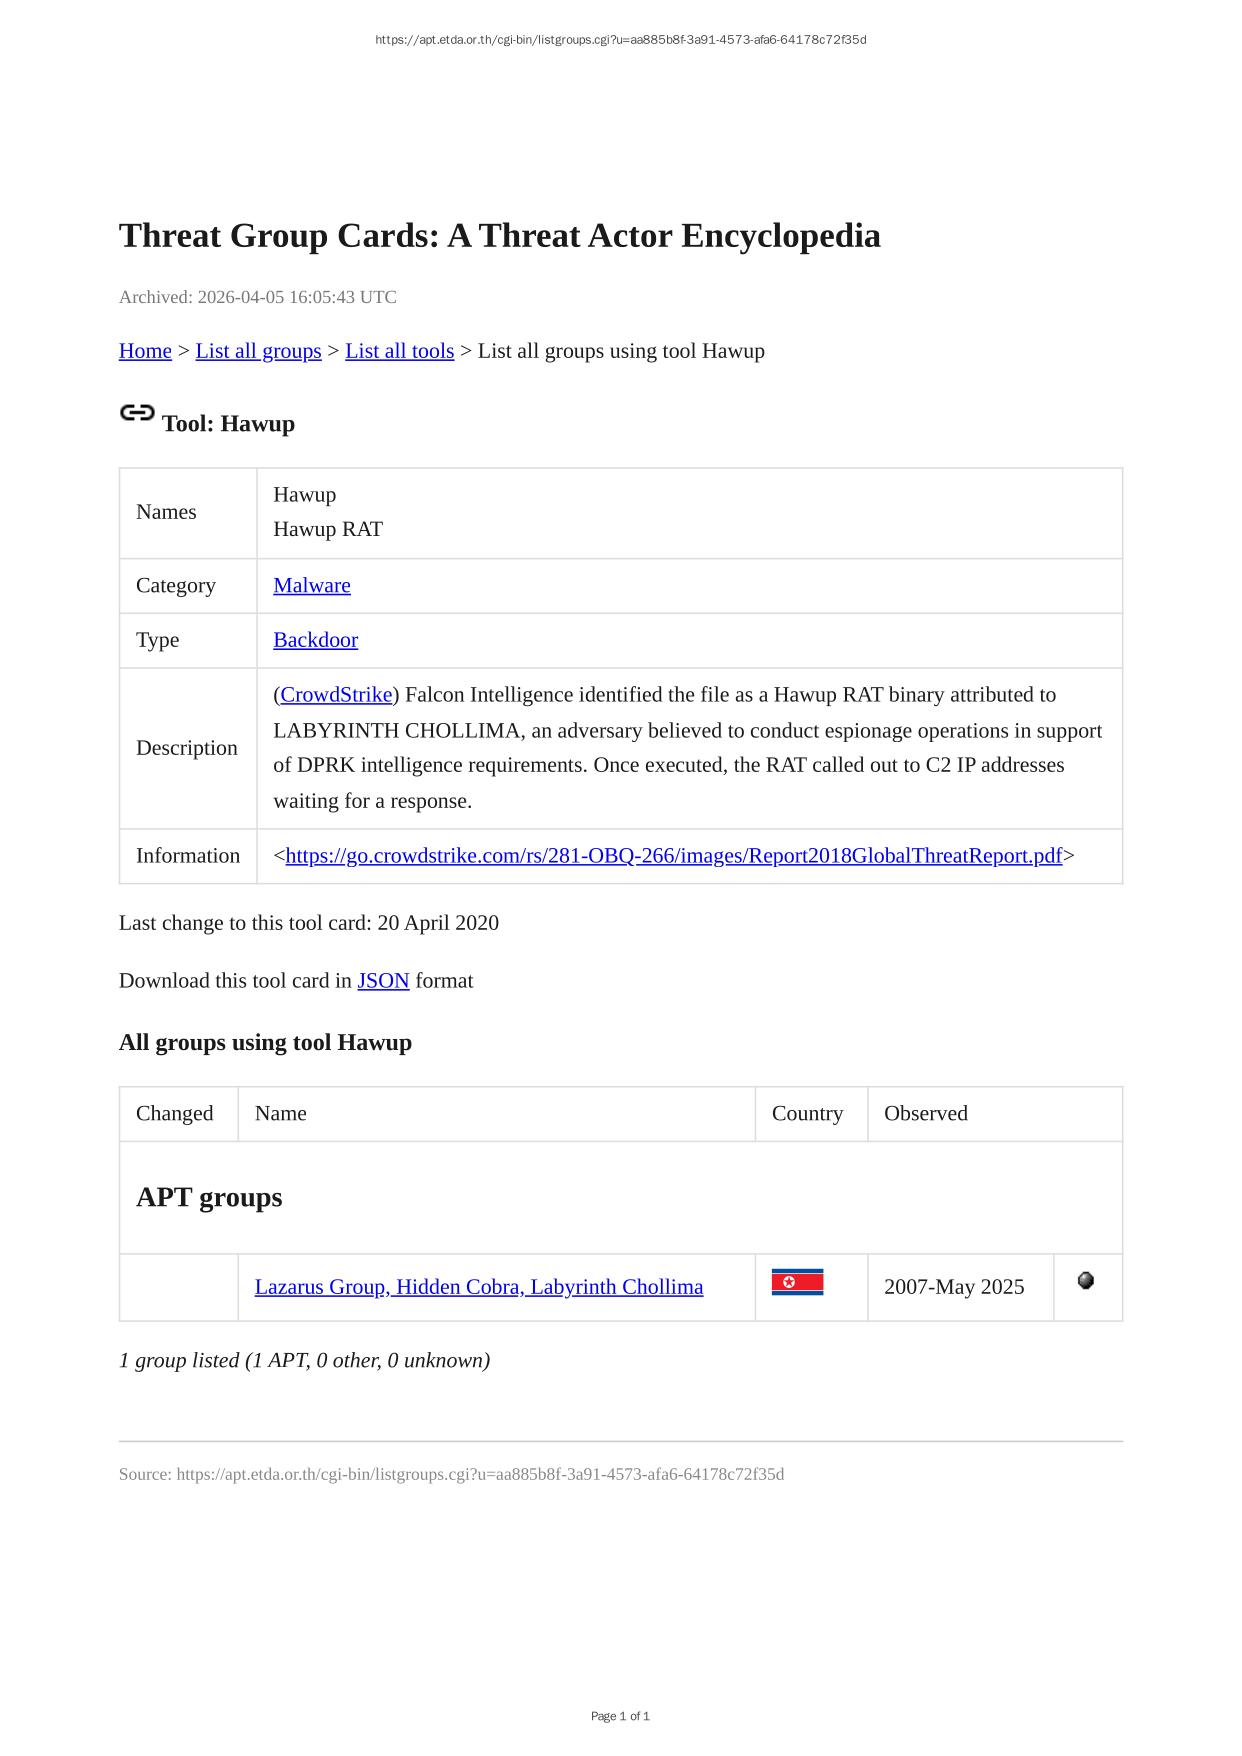Click the Country column header
The height and width of the screenshot is (1756, 1242).
pos(807,1114)
